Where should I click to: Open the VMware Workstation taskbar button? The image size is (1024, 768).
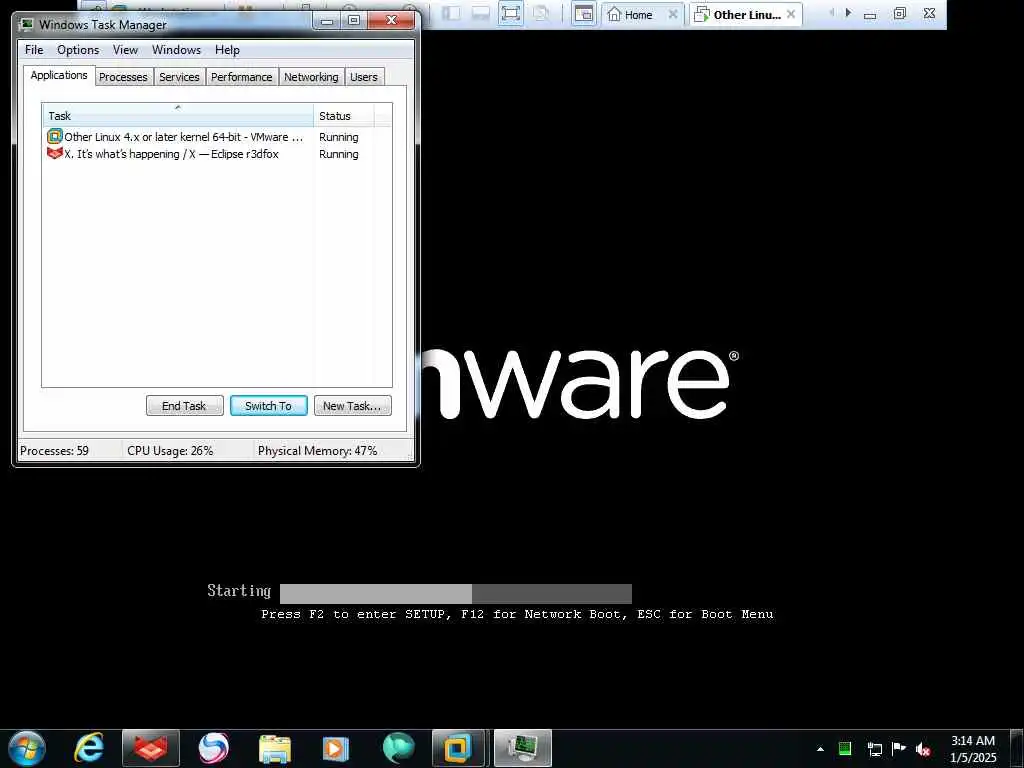[458, 748]
